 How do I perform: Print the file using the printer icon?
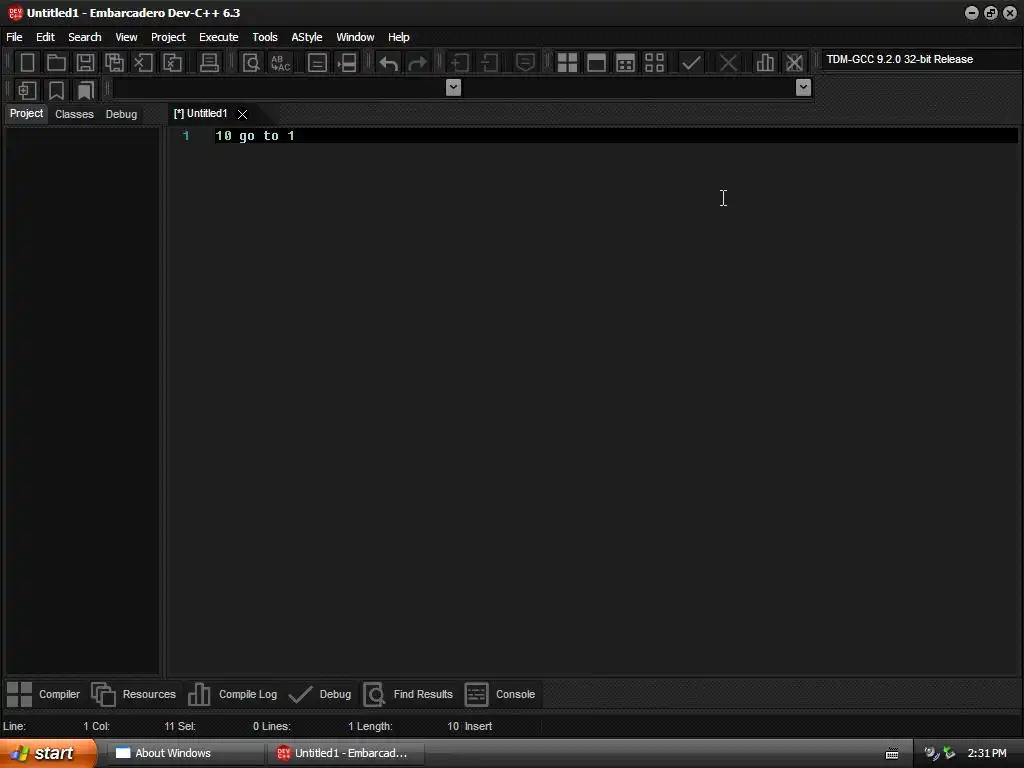209,63
